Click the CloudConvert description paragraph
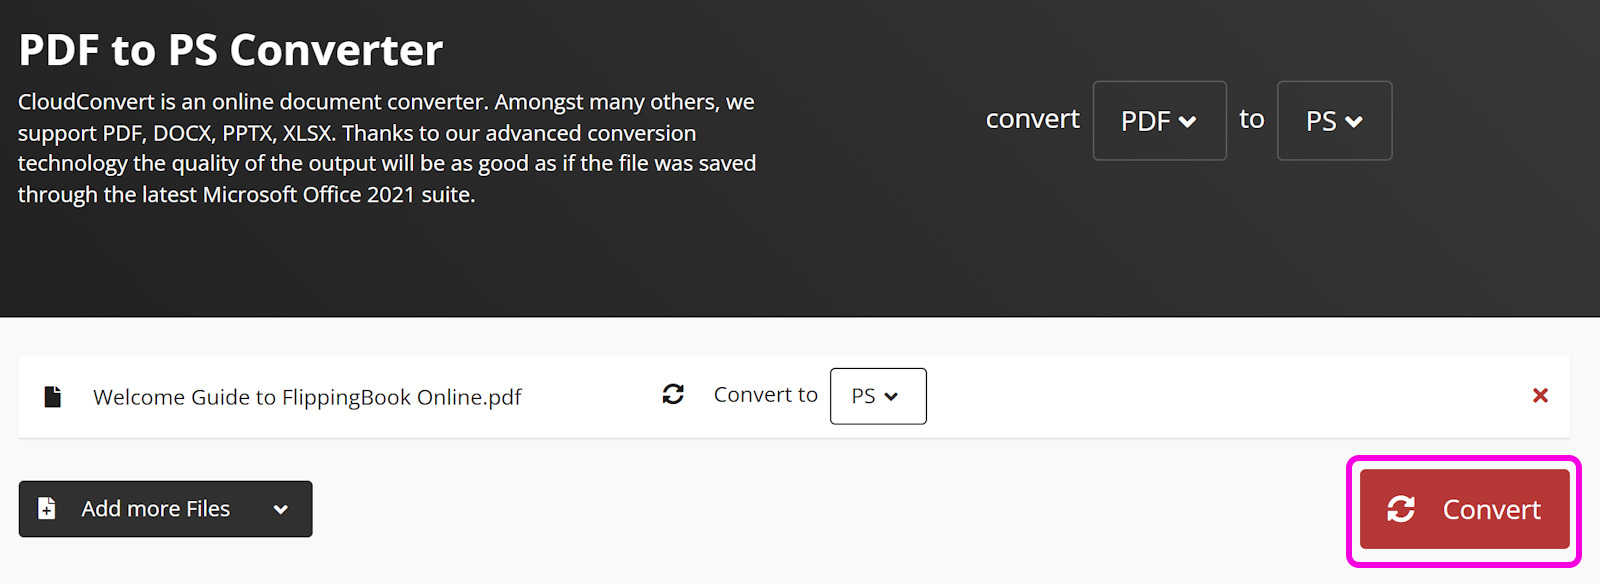The height and width of the screenshot is (584, 1600). (x=387, y=148)
